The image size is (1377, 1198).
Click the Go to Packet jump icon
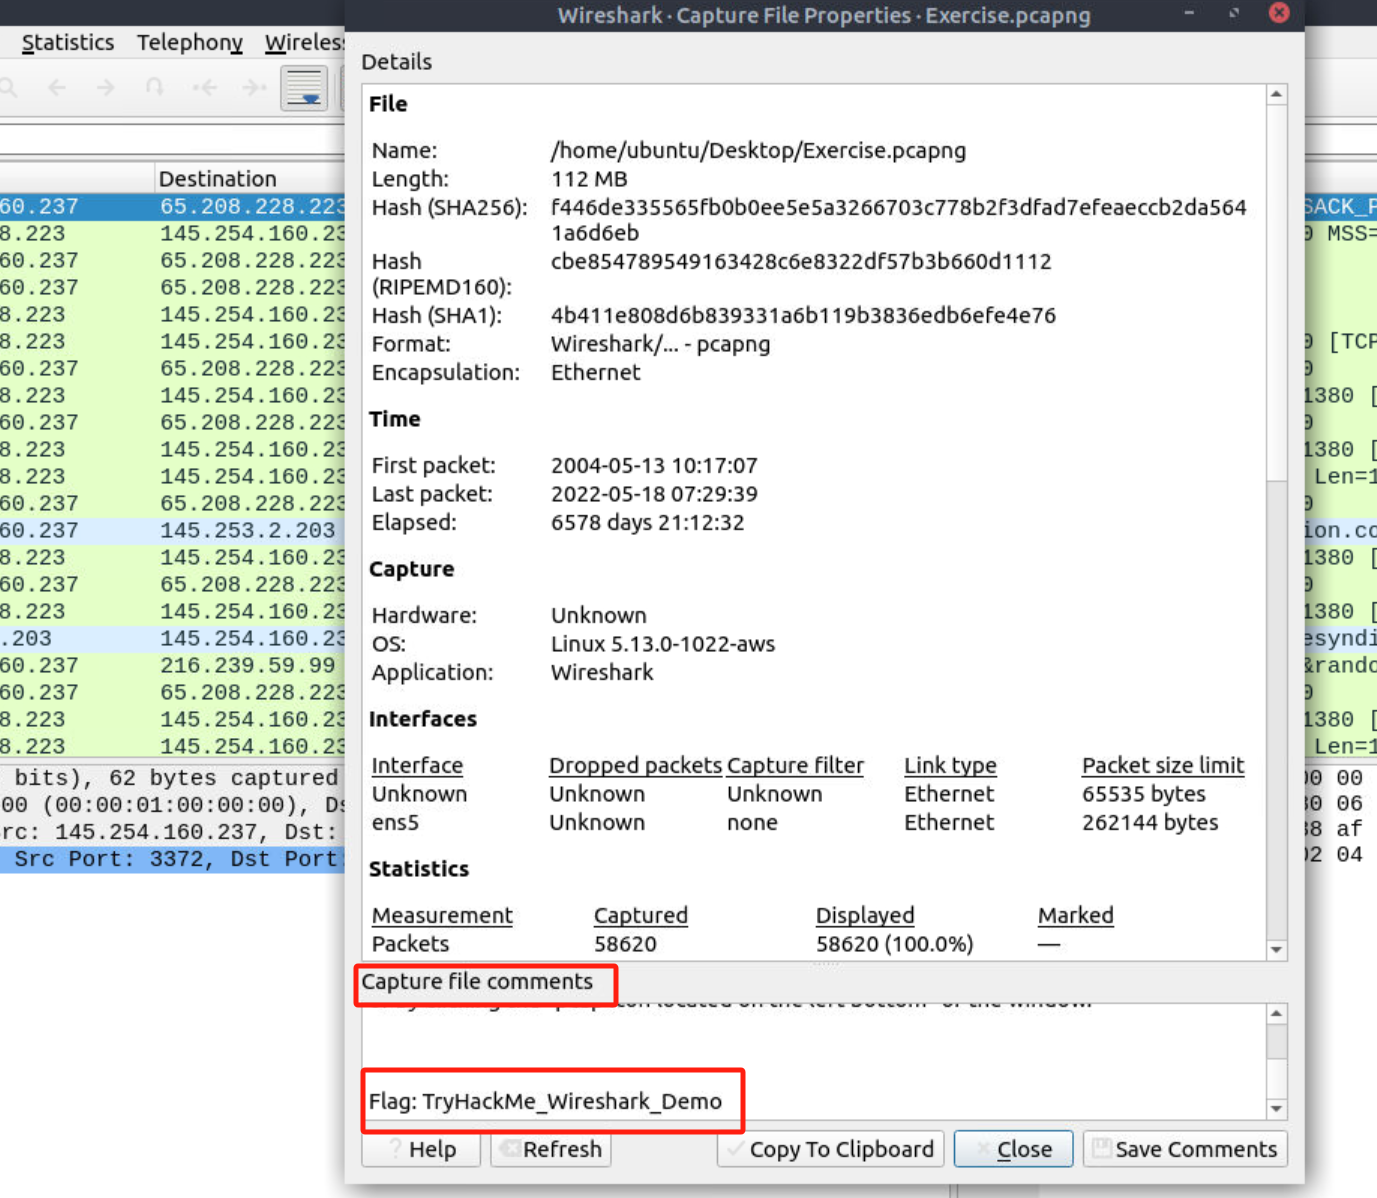click(x=154, y=88)
